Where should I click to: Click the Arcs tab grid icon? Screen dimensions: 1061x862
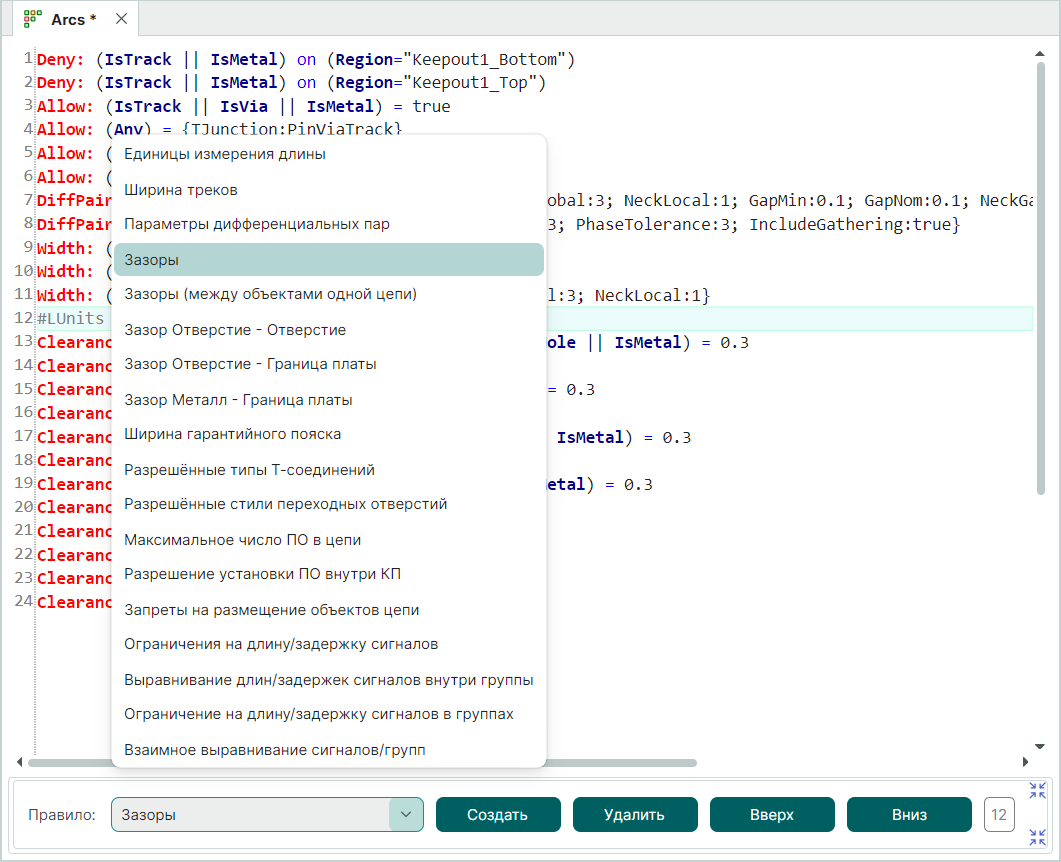coord(32,19)
